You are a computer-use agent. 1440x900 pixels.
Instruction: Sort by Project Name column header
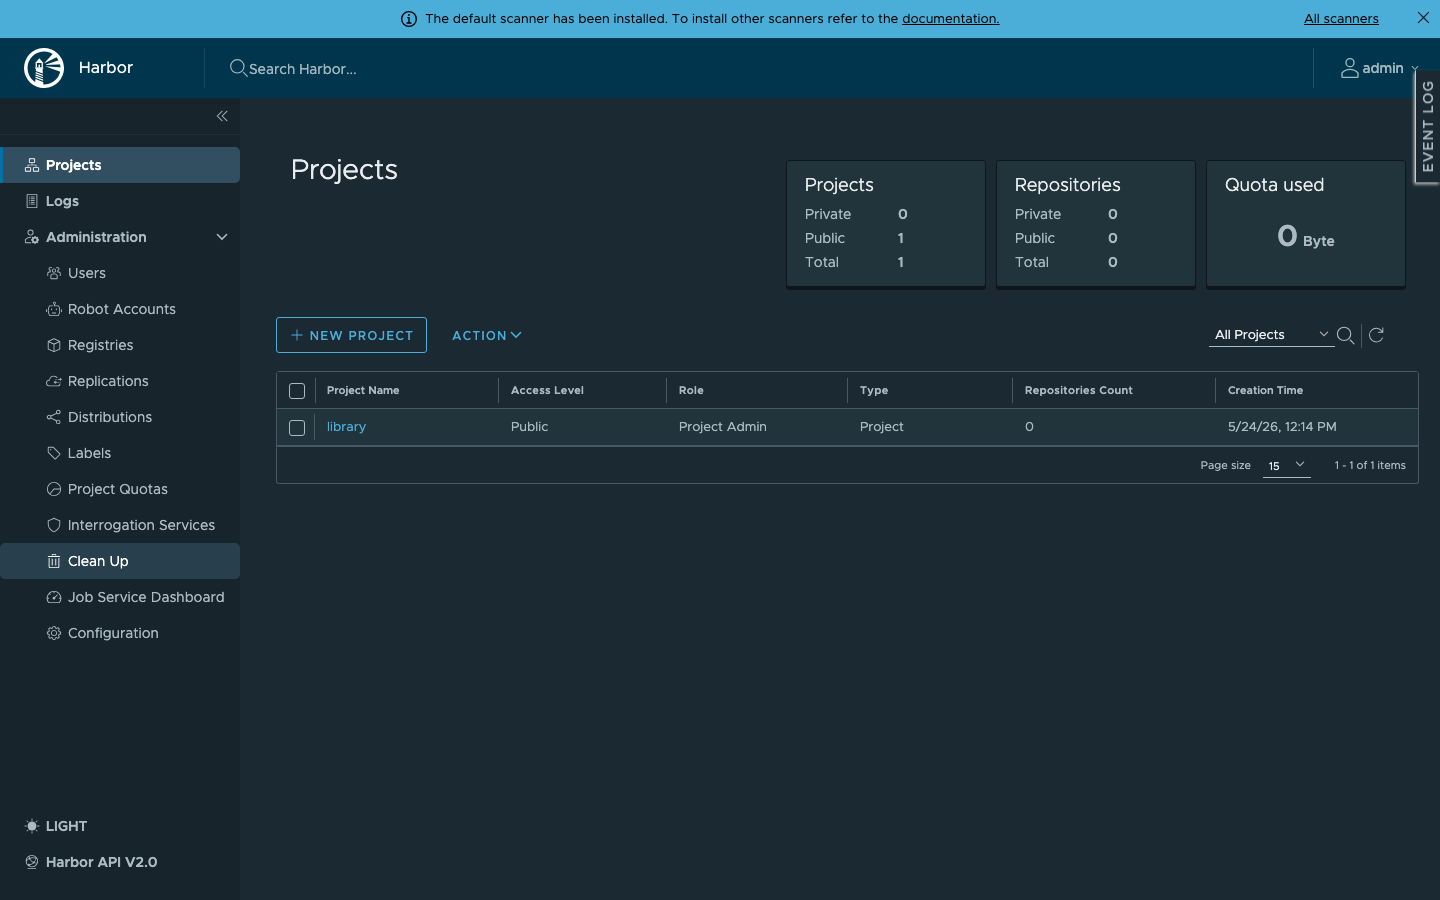click(363, 390)
